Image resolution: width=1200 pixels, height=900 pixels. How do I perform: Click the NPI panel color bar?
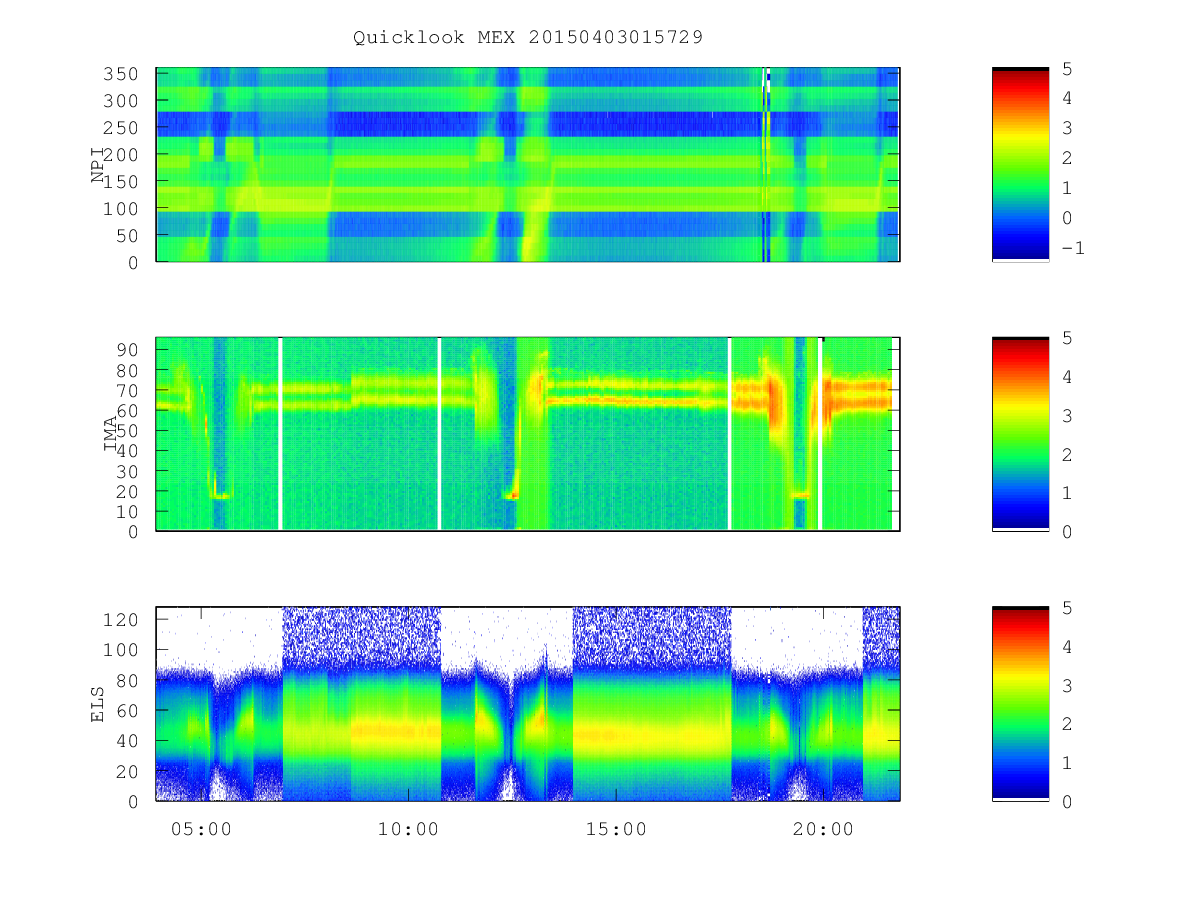point(1020,165)
